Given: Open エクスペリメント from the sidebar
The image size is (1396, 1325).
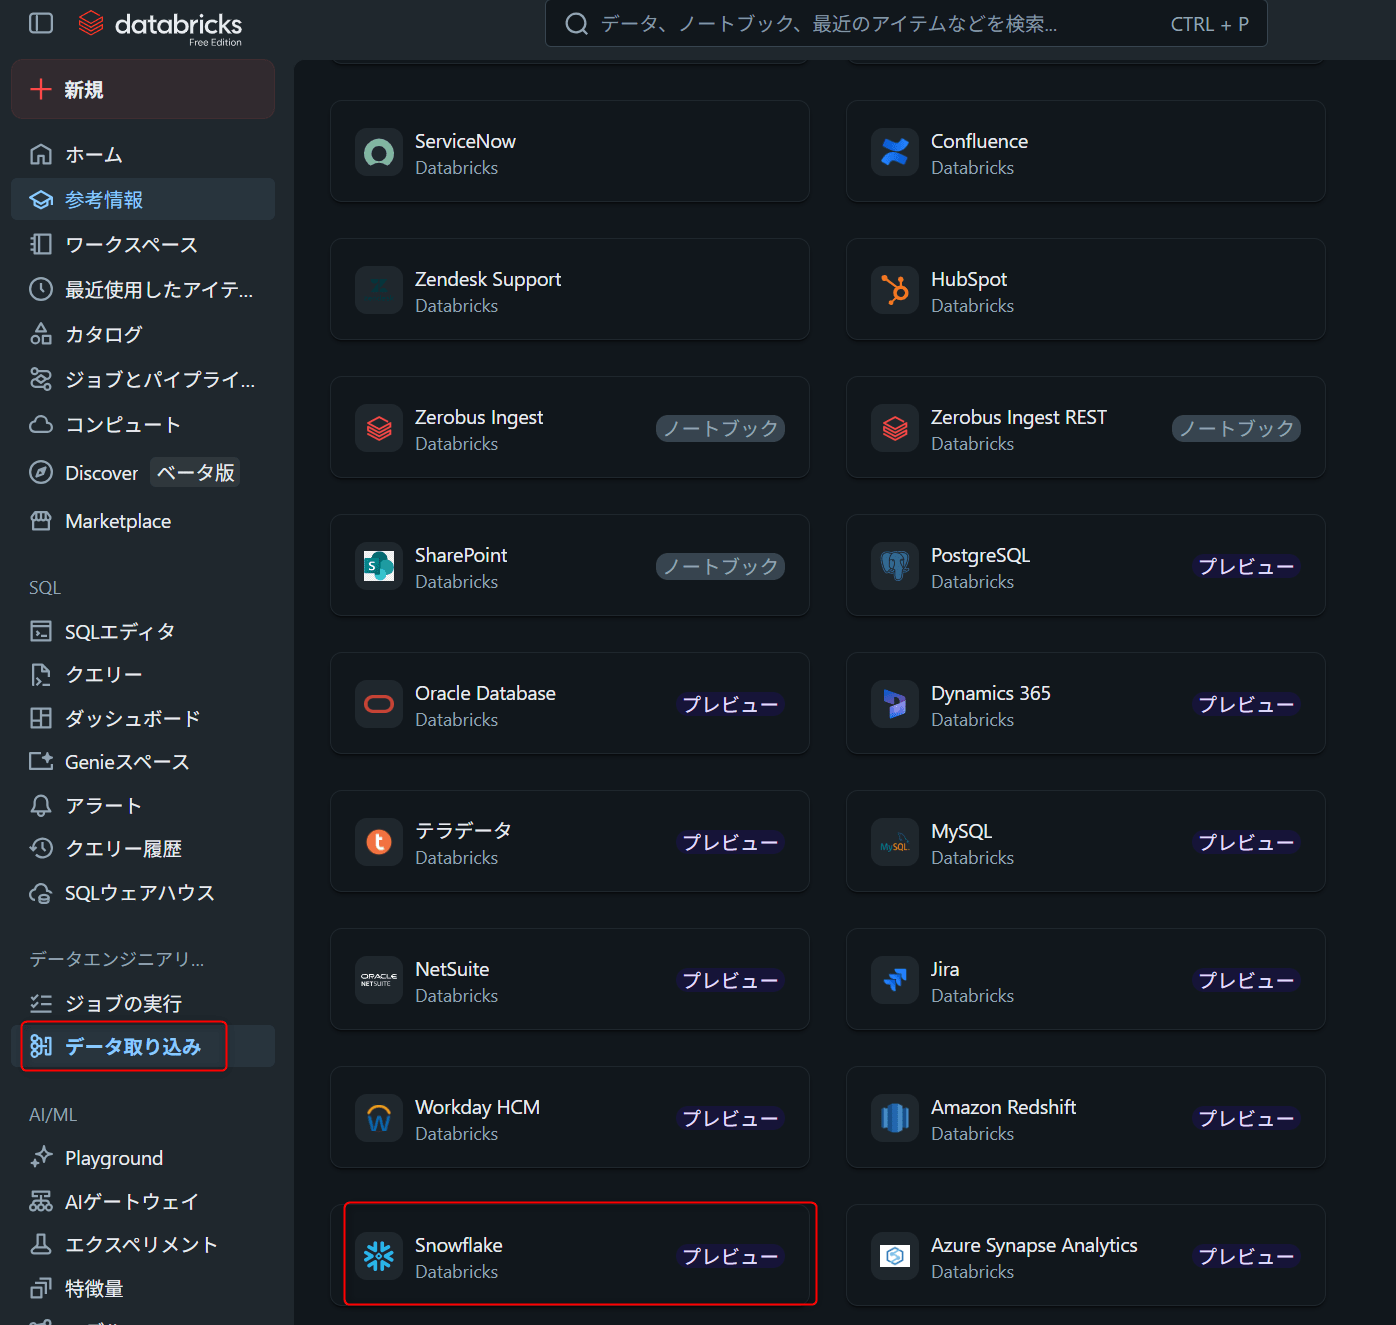Looking at the screenshot, I should coord(143,1244).
